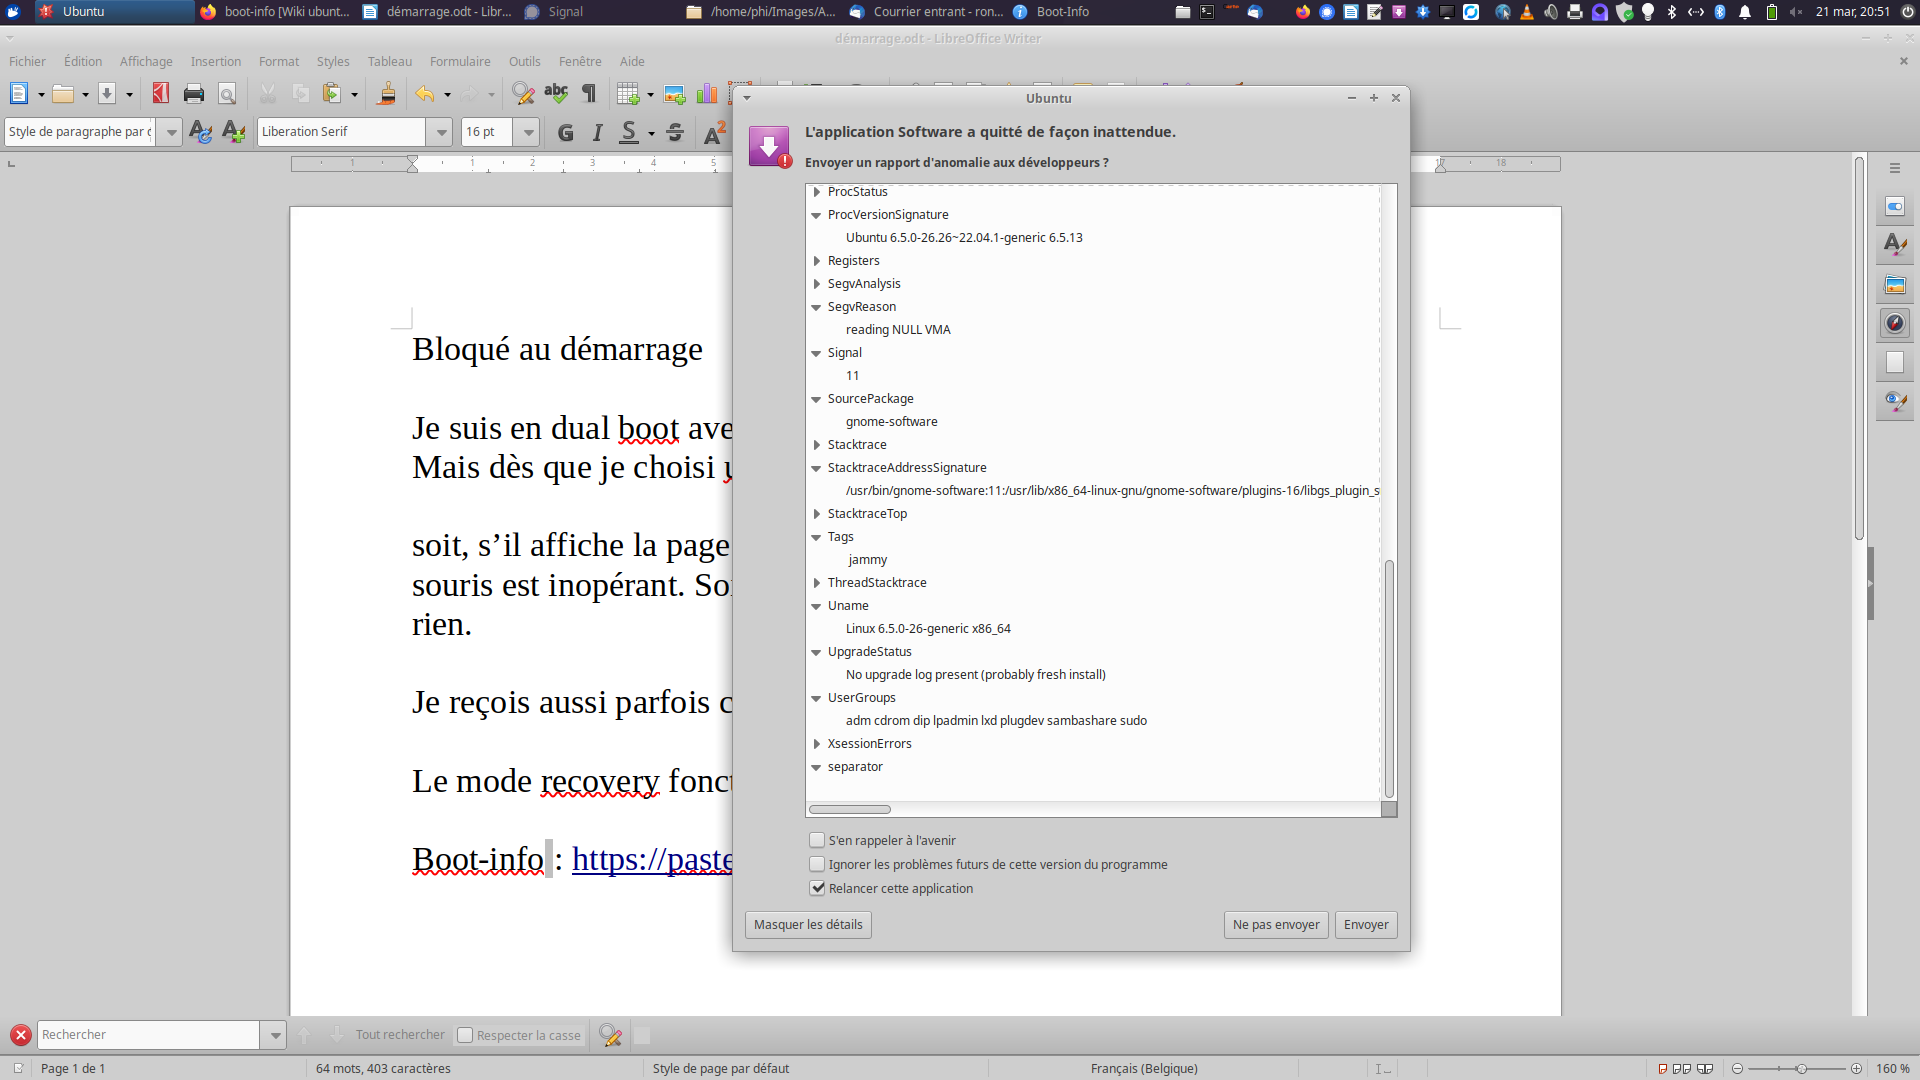Click the Export as PDF icon
Screen dimensions: 1920x1080
point(160,94)
